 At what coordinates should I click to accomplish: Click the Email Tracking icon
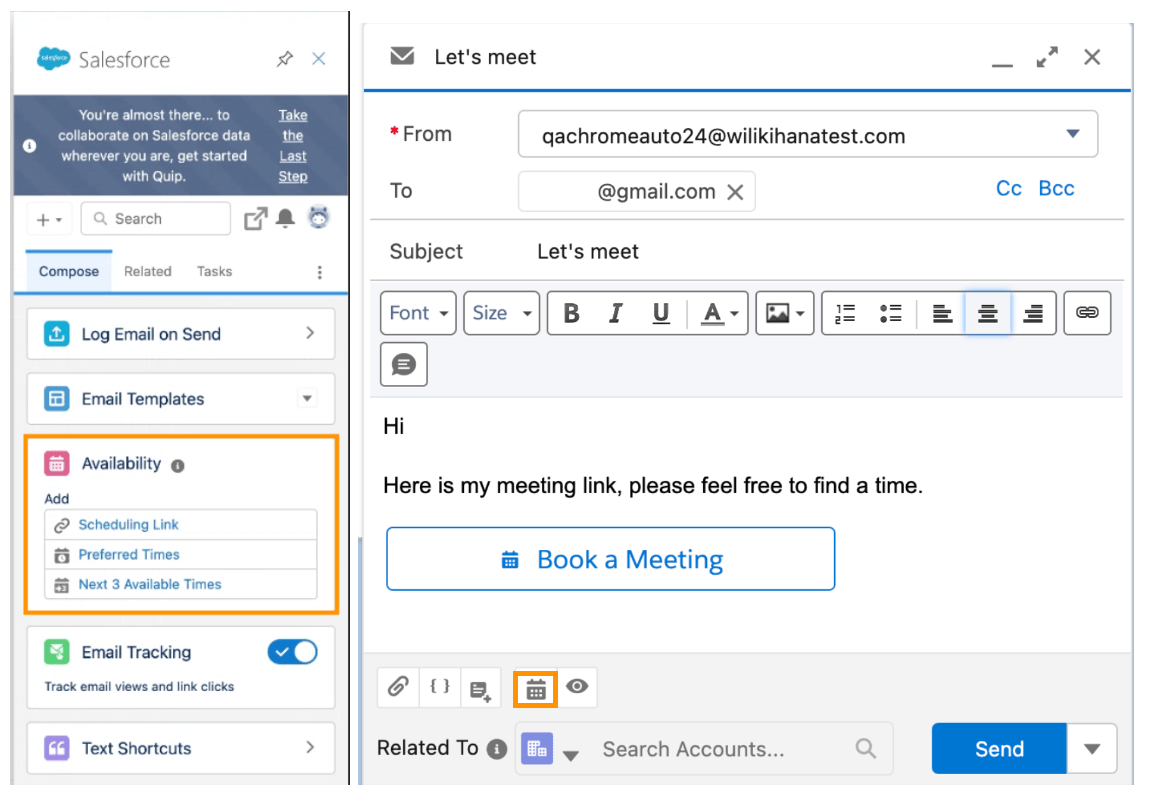click(x=57, y=652)
